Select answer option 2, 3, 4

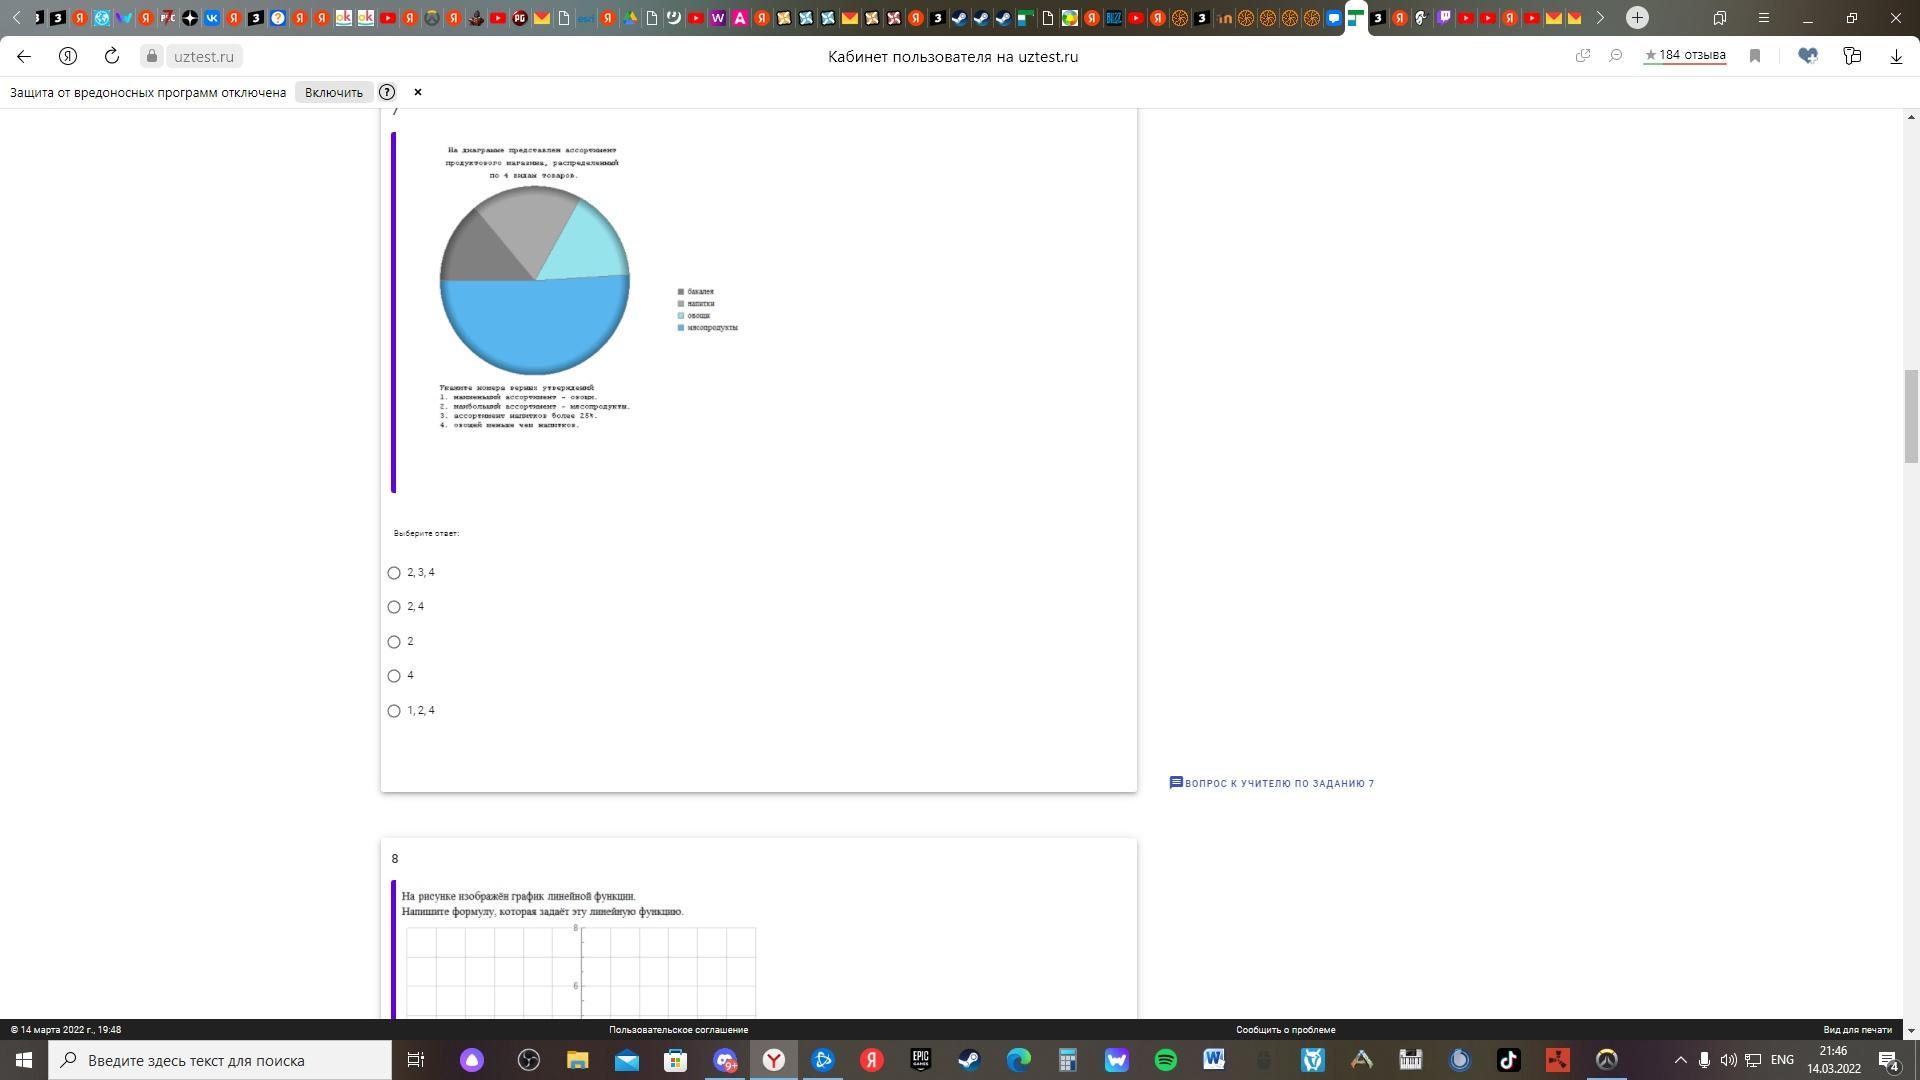(x=394, y=573)
